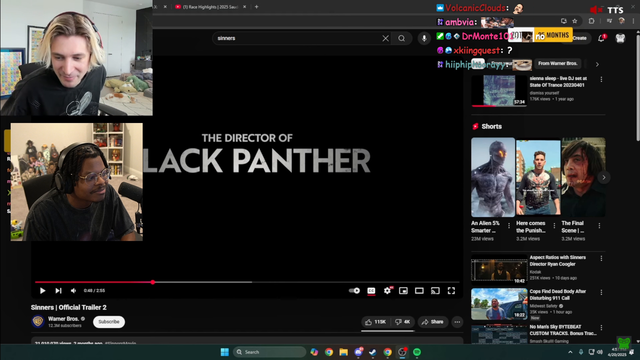Open 'No Man's Sky BYTEBEAT' video title
This screenshot has width=640, height=360.
coord(563,330)
